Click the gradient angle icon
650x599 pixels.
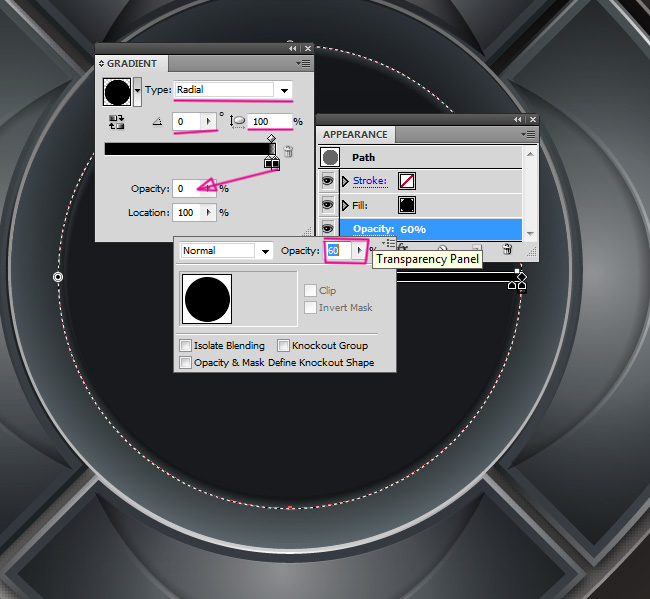coord(158,121)
